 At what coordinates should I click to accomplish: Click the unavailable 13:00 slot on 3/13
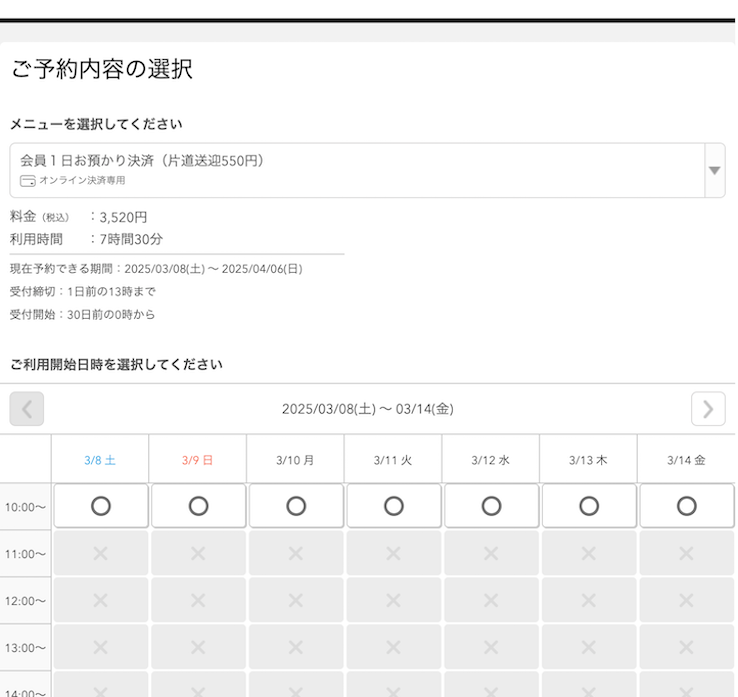coord(589,647)
